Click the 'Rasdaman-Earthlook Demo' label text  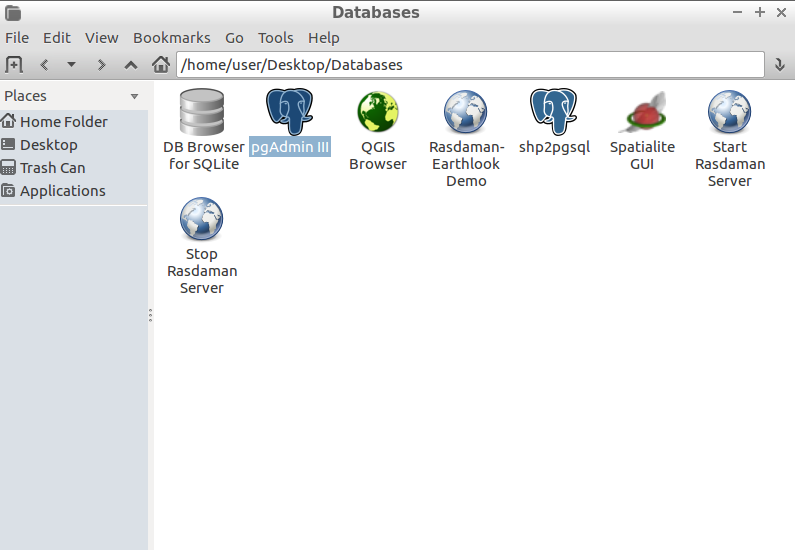tap(466, 164)
